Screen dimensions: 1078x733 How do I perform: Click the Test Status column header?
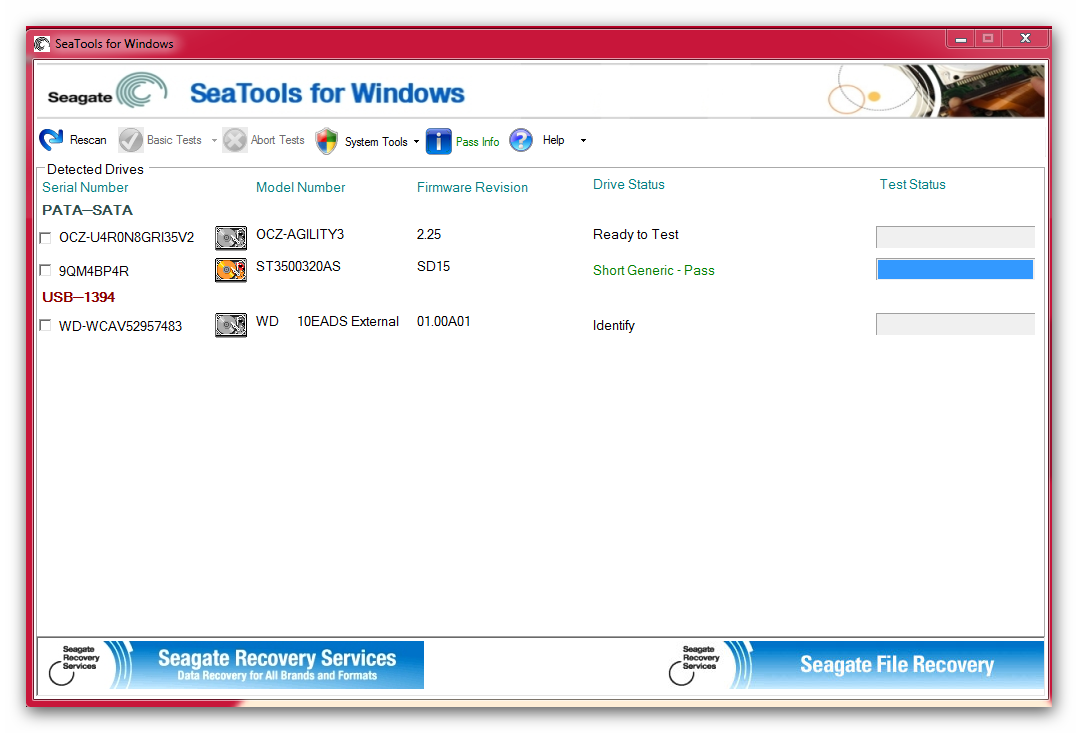(x=912, y=184)
